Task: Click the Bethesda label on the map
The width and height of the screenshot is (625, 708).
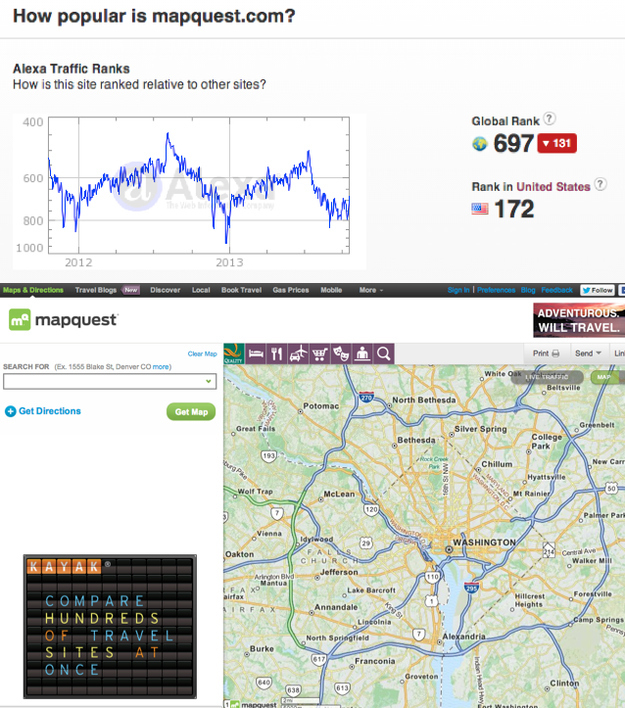Action: point(416,440)
